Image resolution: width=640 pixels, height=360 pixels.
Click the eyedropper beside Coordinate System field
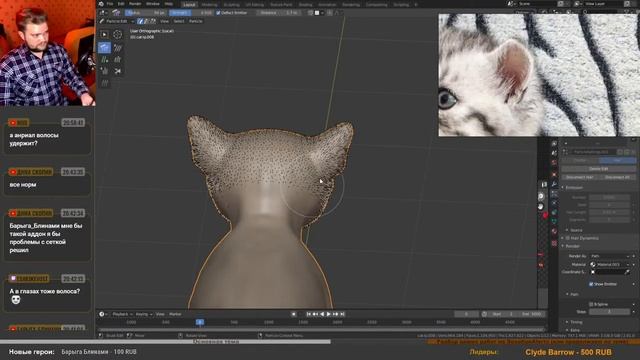click(x=627, y=272)
